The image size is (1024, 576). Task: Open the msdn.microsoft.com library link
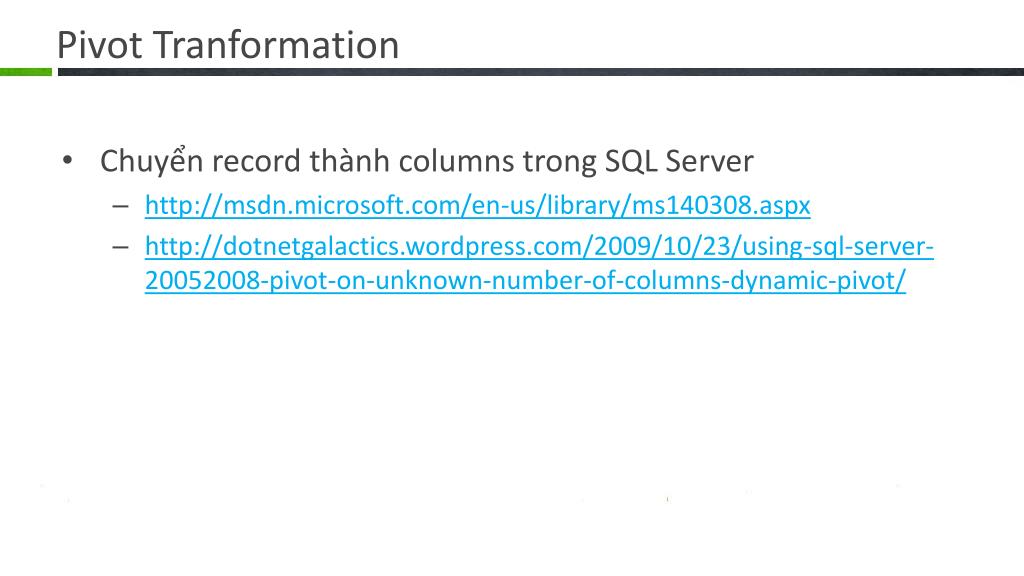tap(477, 206)
